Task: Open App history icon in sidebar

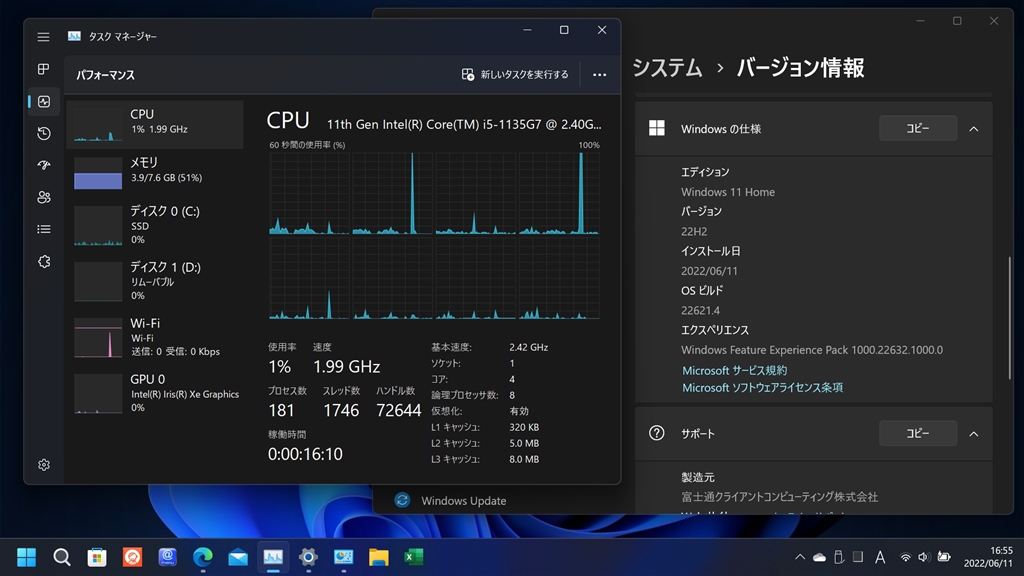Action: click(44, 133)
